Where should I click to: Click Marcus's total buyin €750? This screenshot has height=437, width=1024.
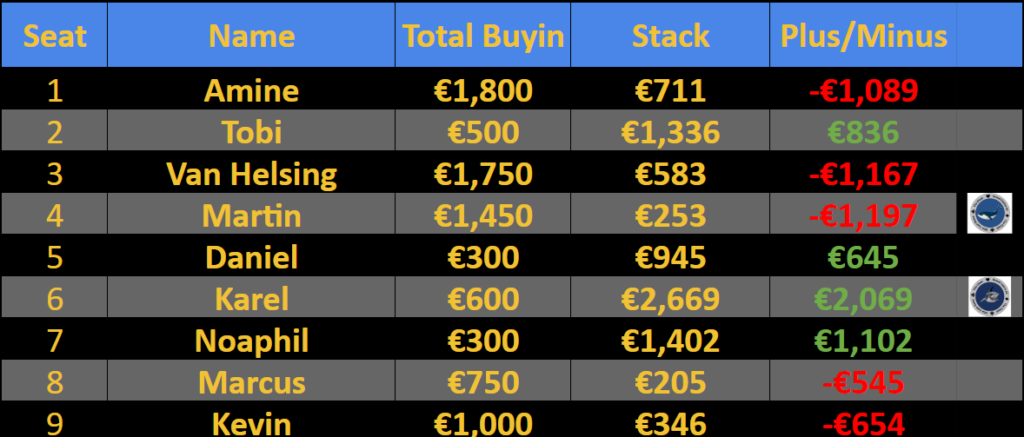tap(483, 382)
